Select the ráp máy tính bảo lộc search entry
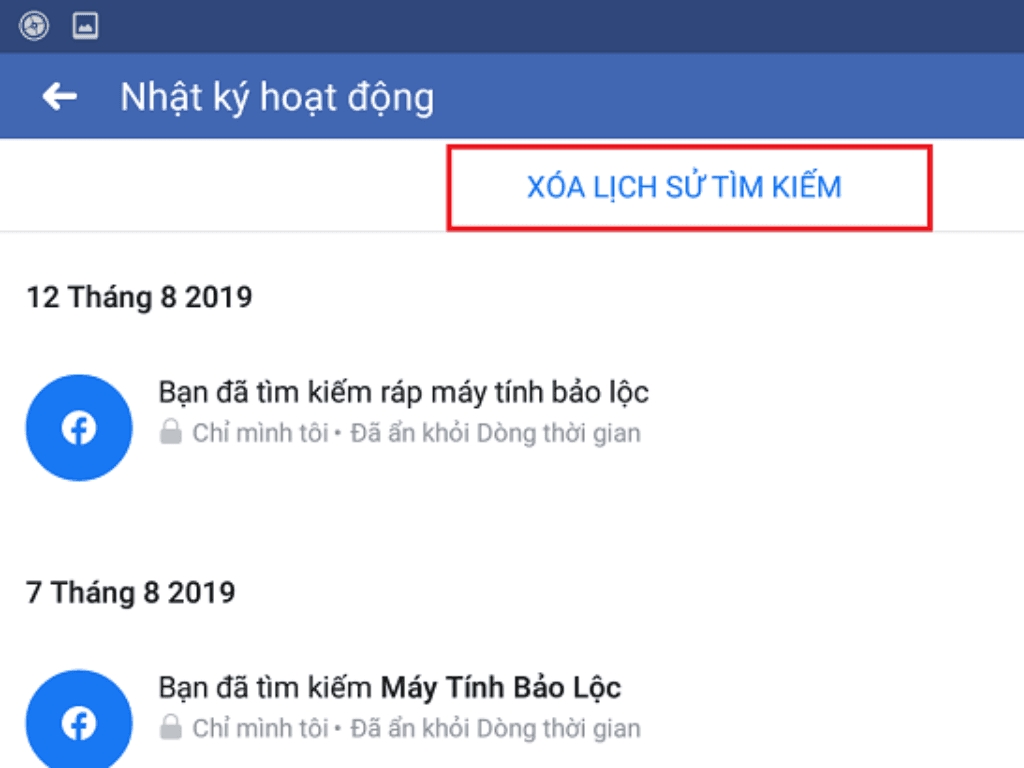The image size is (1024, 768). [x=404, y=393]
